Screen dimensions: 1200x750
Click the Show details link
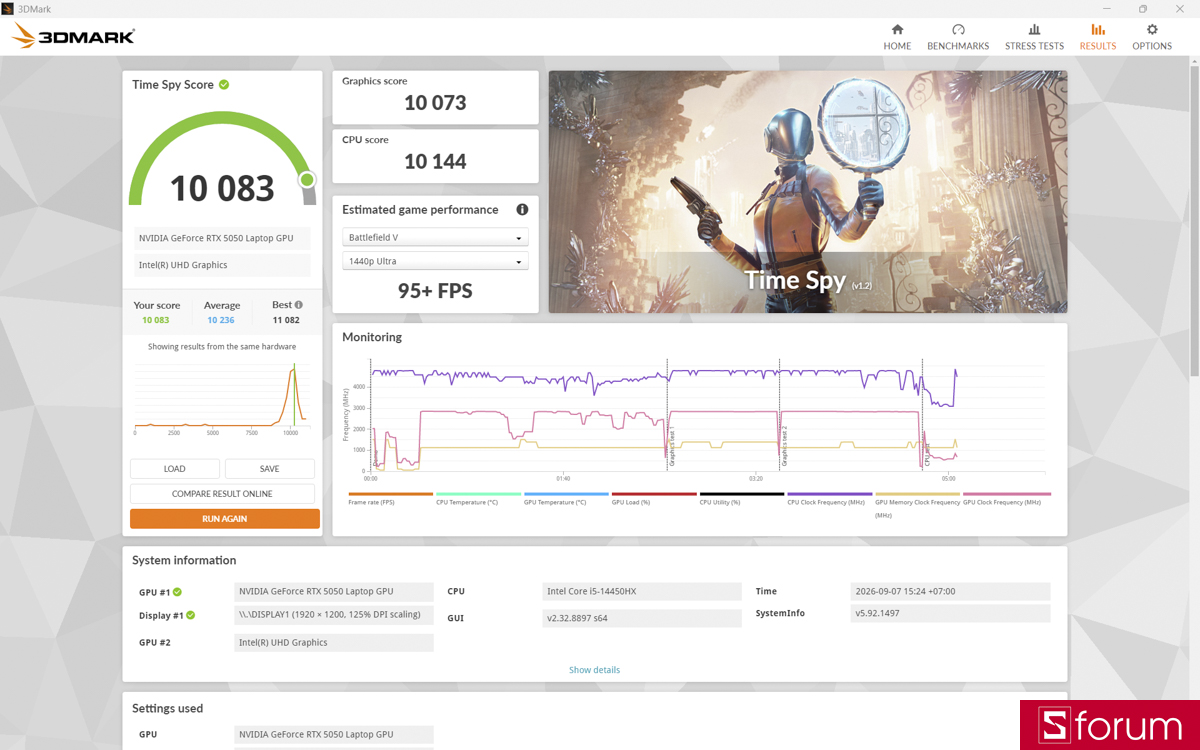(x=594, y=670)
